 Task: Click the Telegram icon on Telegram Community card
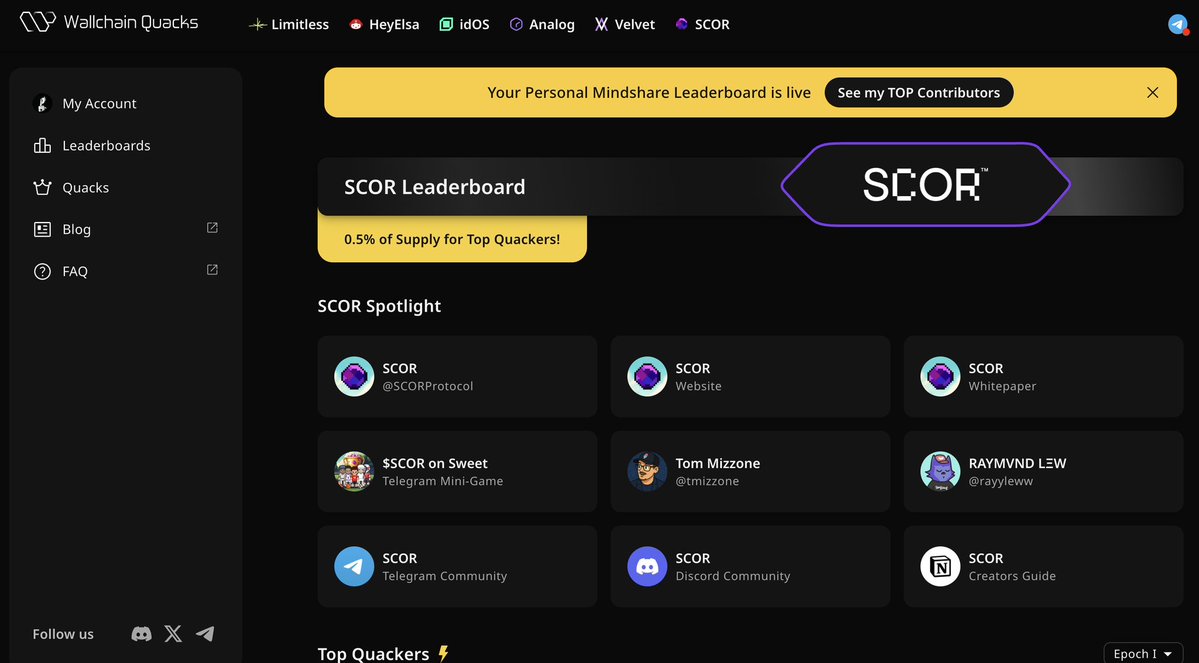(354, 566)
